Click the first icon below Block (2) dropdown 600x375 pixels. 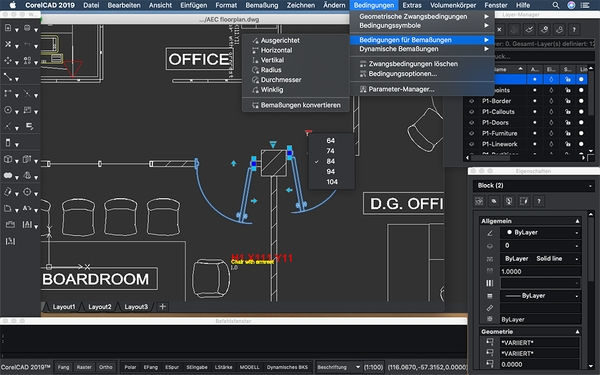click(479, 201)
